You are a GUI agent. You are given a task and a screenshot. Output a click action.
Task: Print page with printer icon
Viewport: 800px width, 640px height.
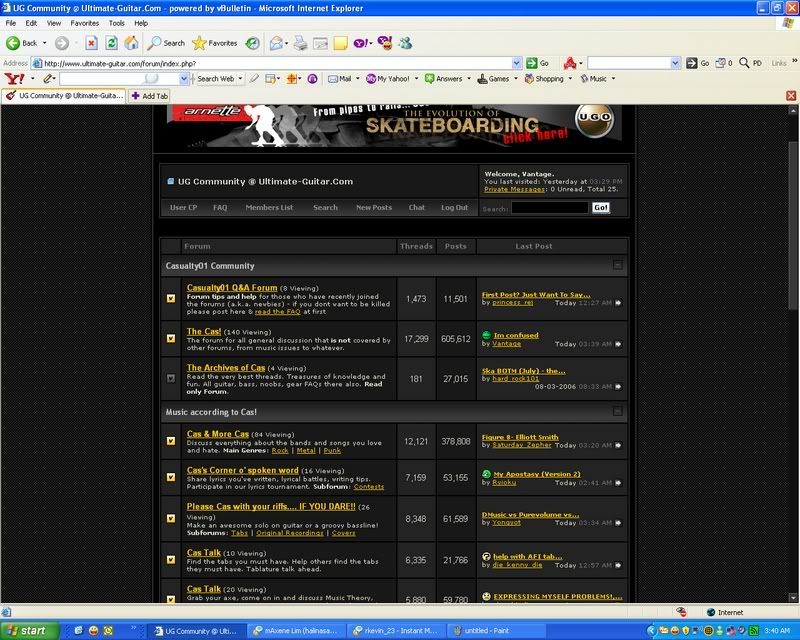(x=301, y=43)
